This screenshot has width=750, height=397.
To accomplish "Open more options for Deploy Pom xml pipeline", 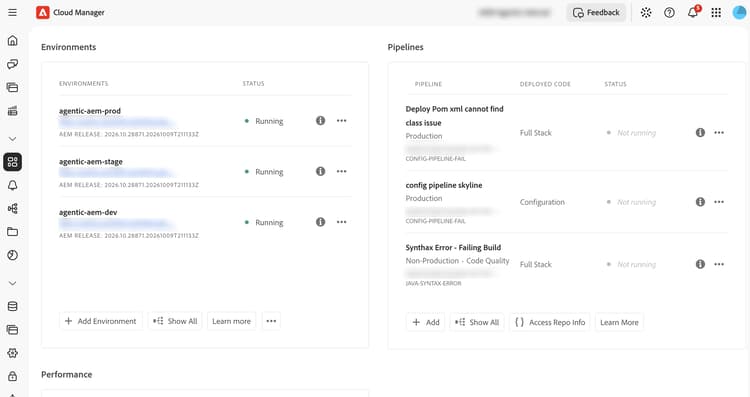I will [719, 132].
